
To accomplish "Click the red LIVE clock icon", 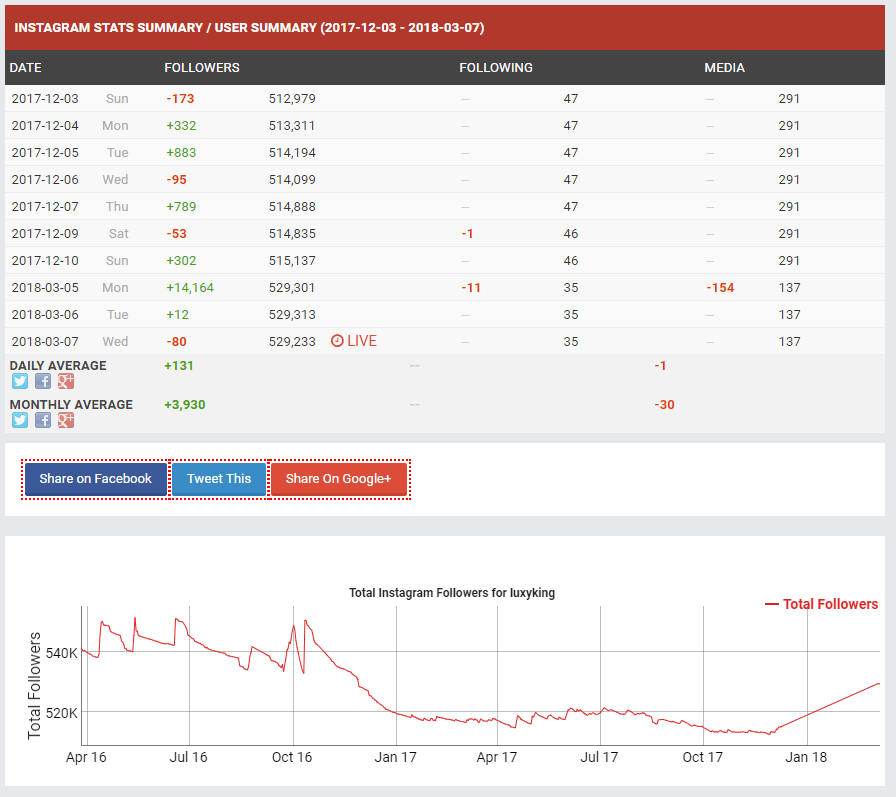I will pyautogui.click(x=337, y=341).
